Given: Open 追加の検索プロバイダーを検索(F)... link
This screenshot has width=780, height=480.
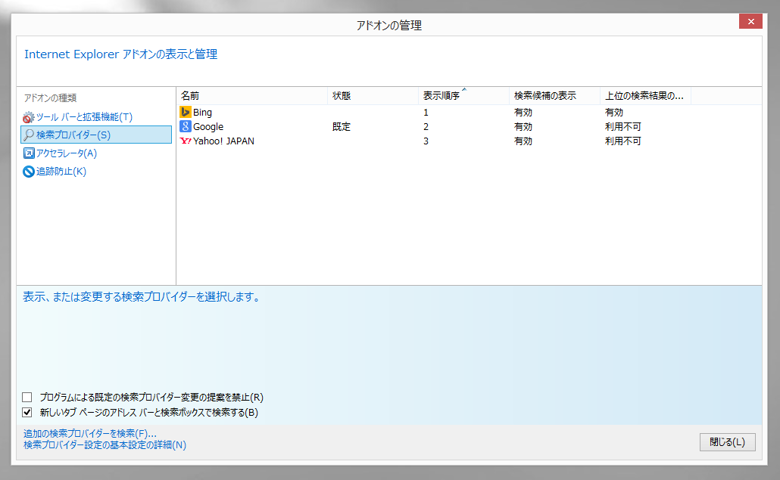Looking at the screenshot, I should pos(90,434).
